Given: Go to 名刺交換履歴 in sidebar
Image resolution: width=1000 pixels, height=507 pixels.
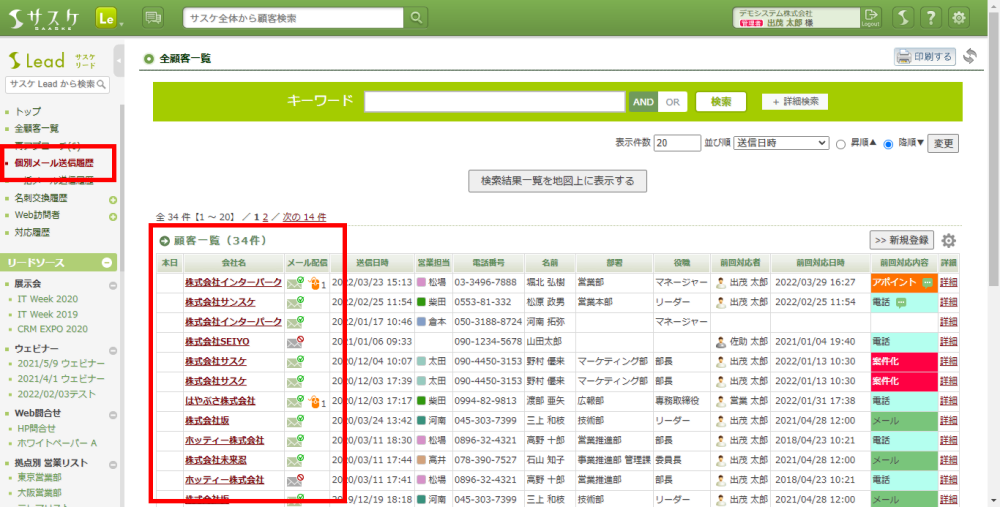Looking at the screenshot, I should (47, 199).
